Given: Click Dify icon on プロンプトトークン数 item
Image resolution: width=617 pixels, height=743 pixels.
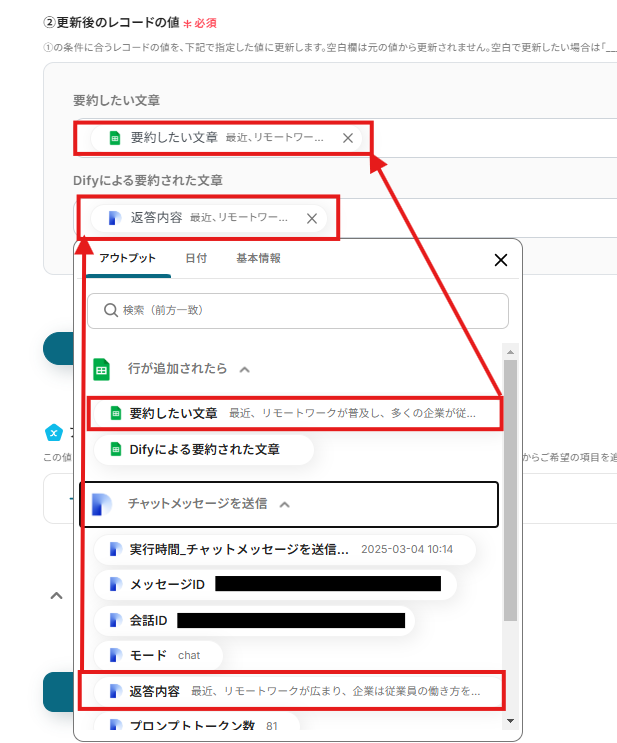Looking at the screenshot, I should pyautogui.click(x=116, y=725).
